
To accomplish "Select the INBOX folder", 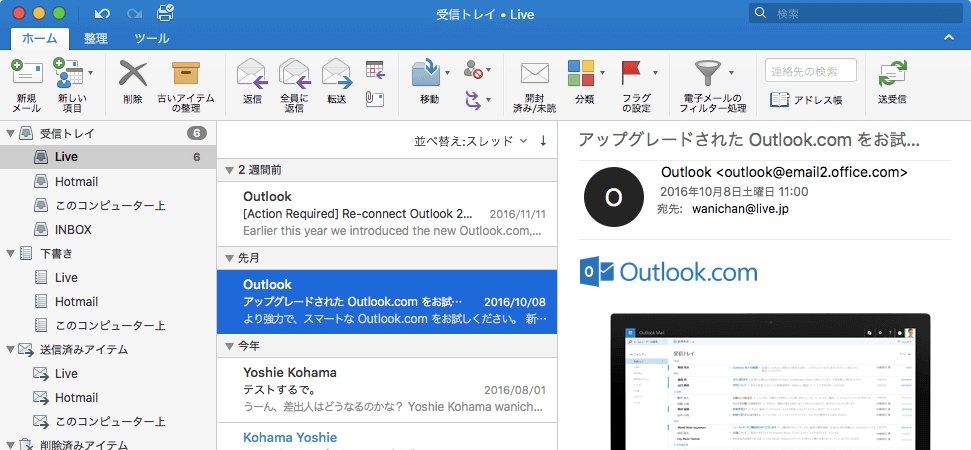I will coord(108,230).
